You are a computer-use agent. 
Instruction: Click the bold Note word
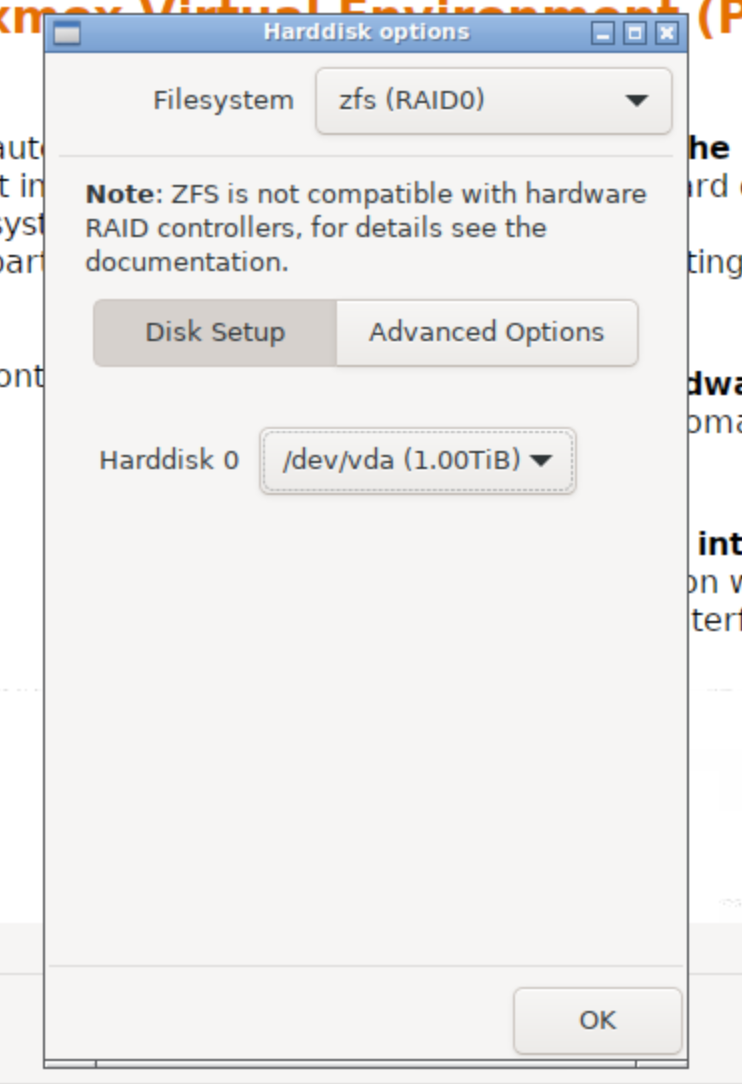[120, 194]
